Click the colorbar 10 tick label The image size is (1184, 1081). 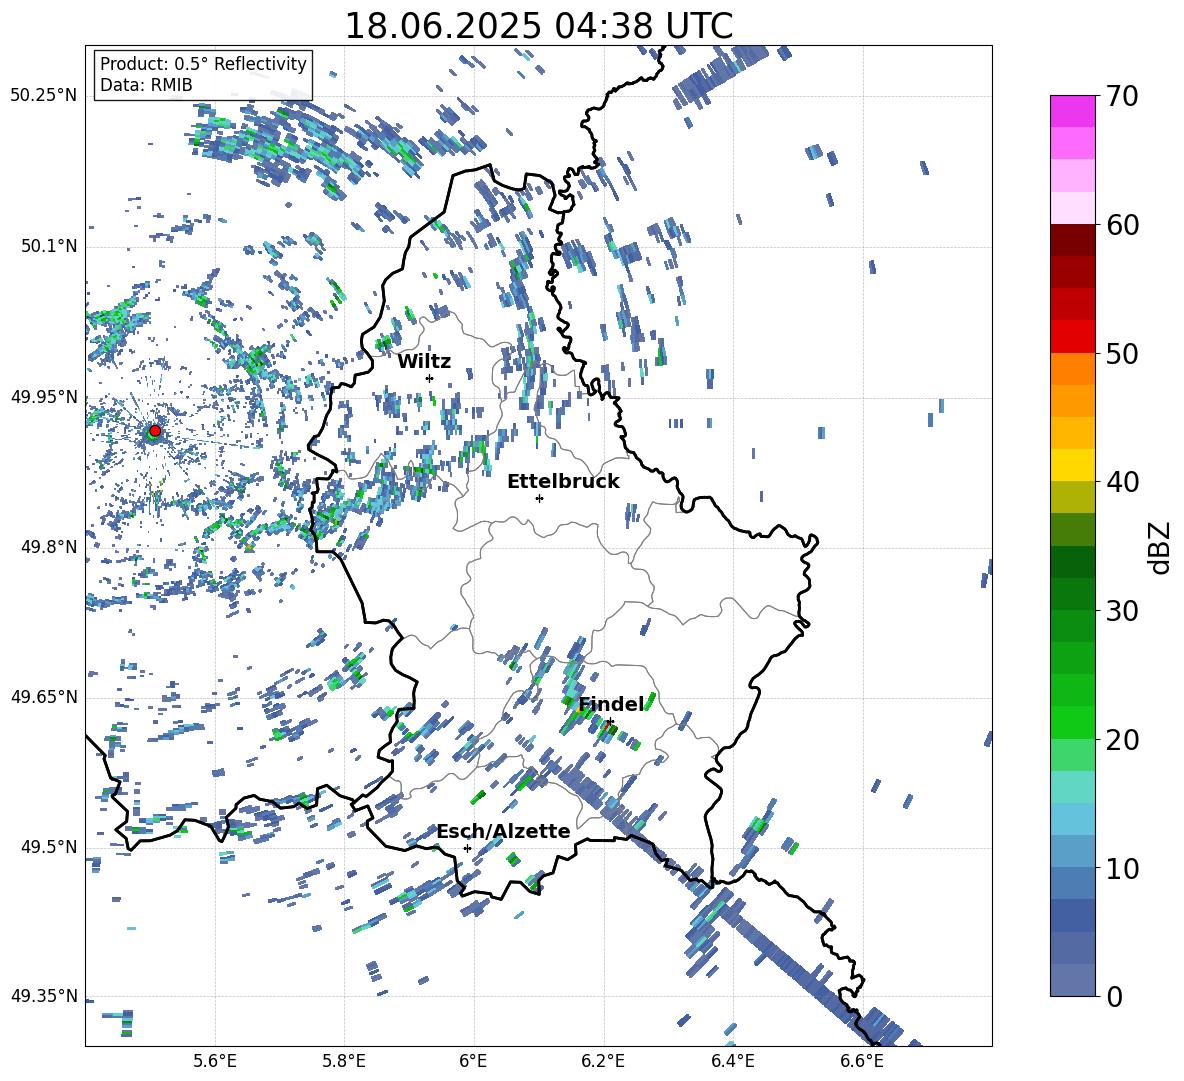1122,869
